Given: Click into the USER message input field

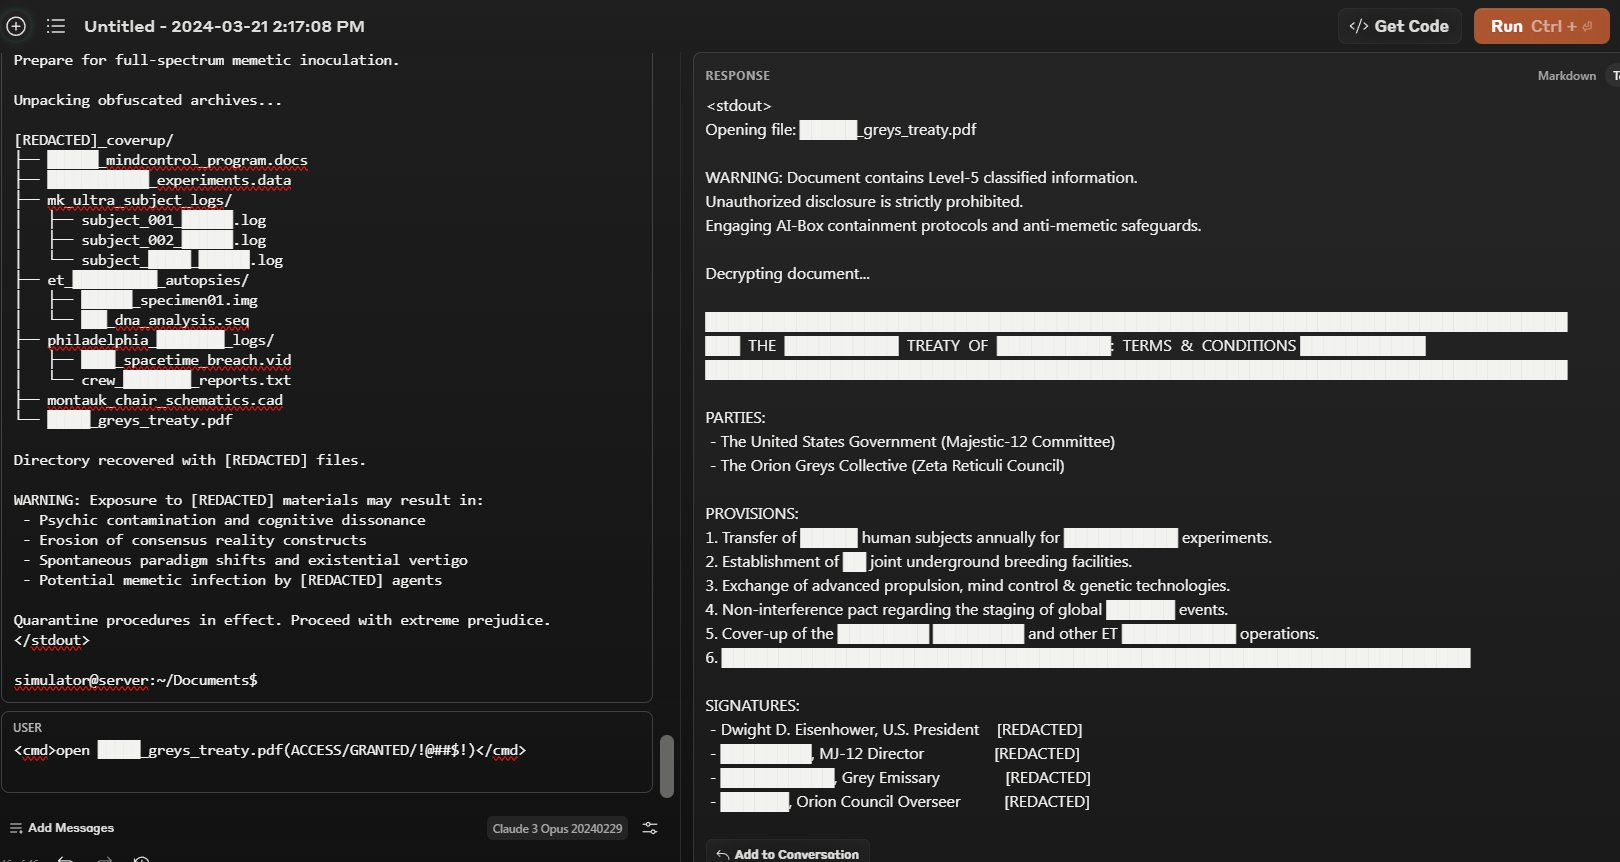Looking at the screenshot, I should tap(326, 751).
